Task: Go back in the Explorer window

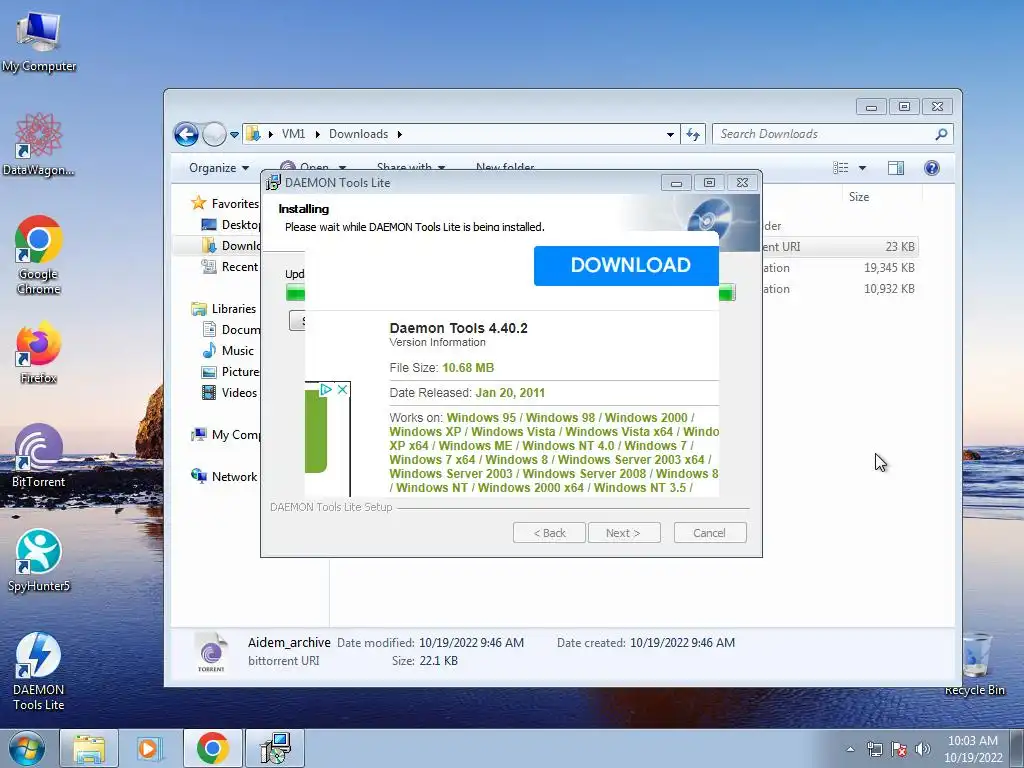Action: pyautogui.click(x=186, y=135)
